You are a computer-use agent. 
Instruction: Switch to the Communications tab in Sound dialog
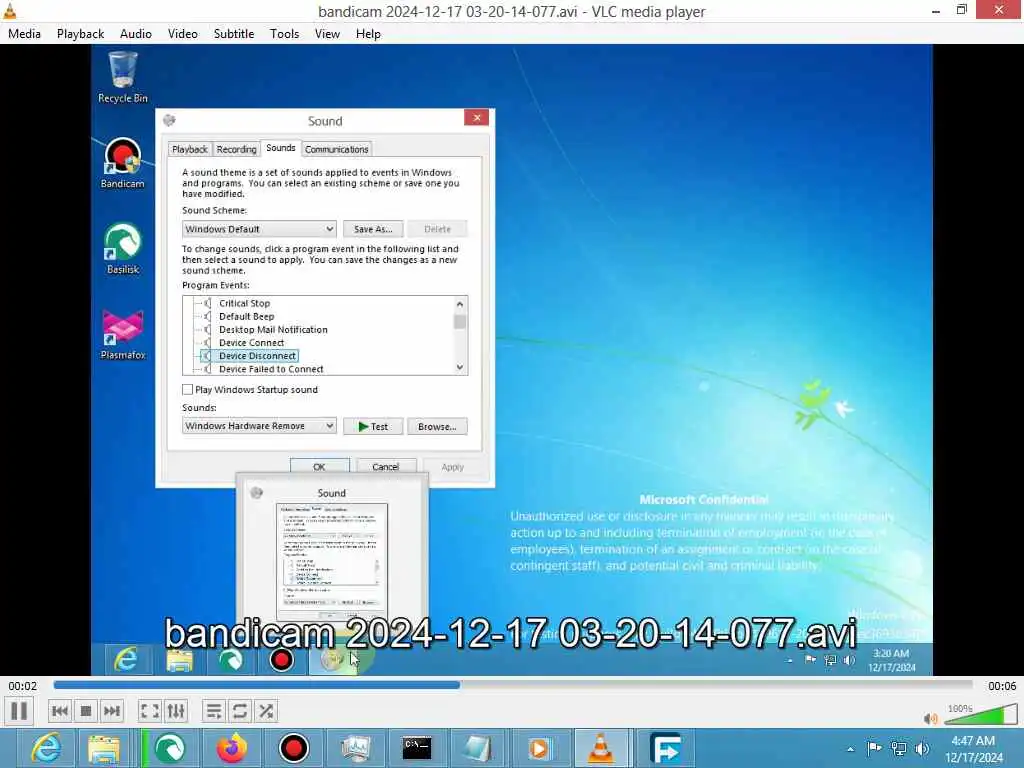click(336, 150)
